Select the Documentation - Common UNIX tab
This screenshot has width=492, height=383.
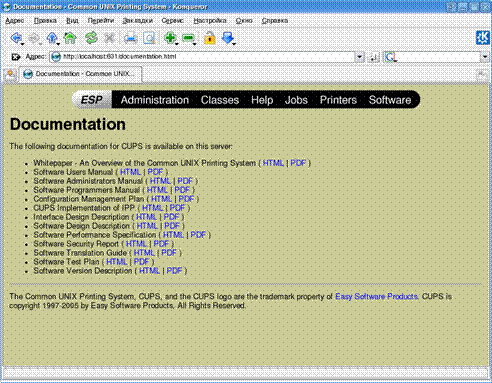(x=81, y=74)
